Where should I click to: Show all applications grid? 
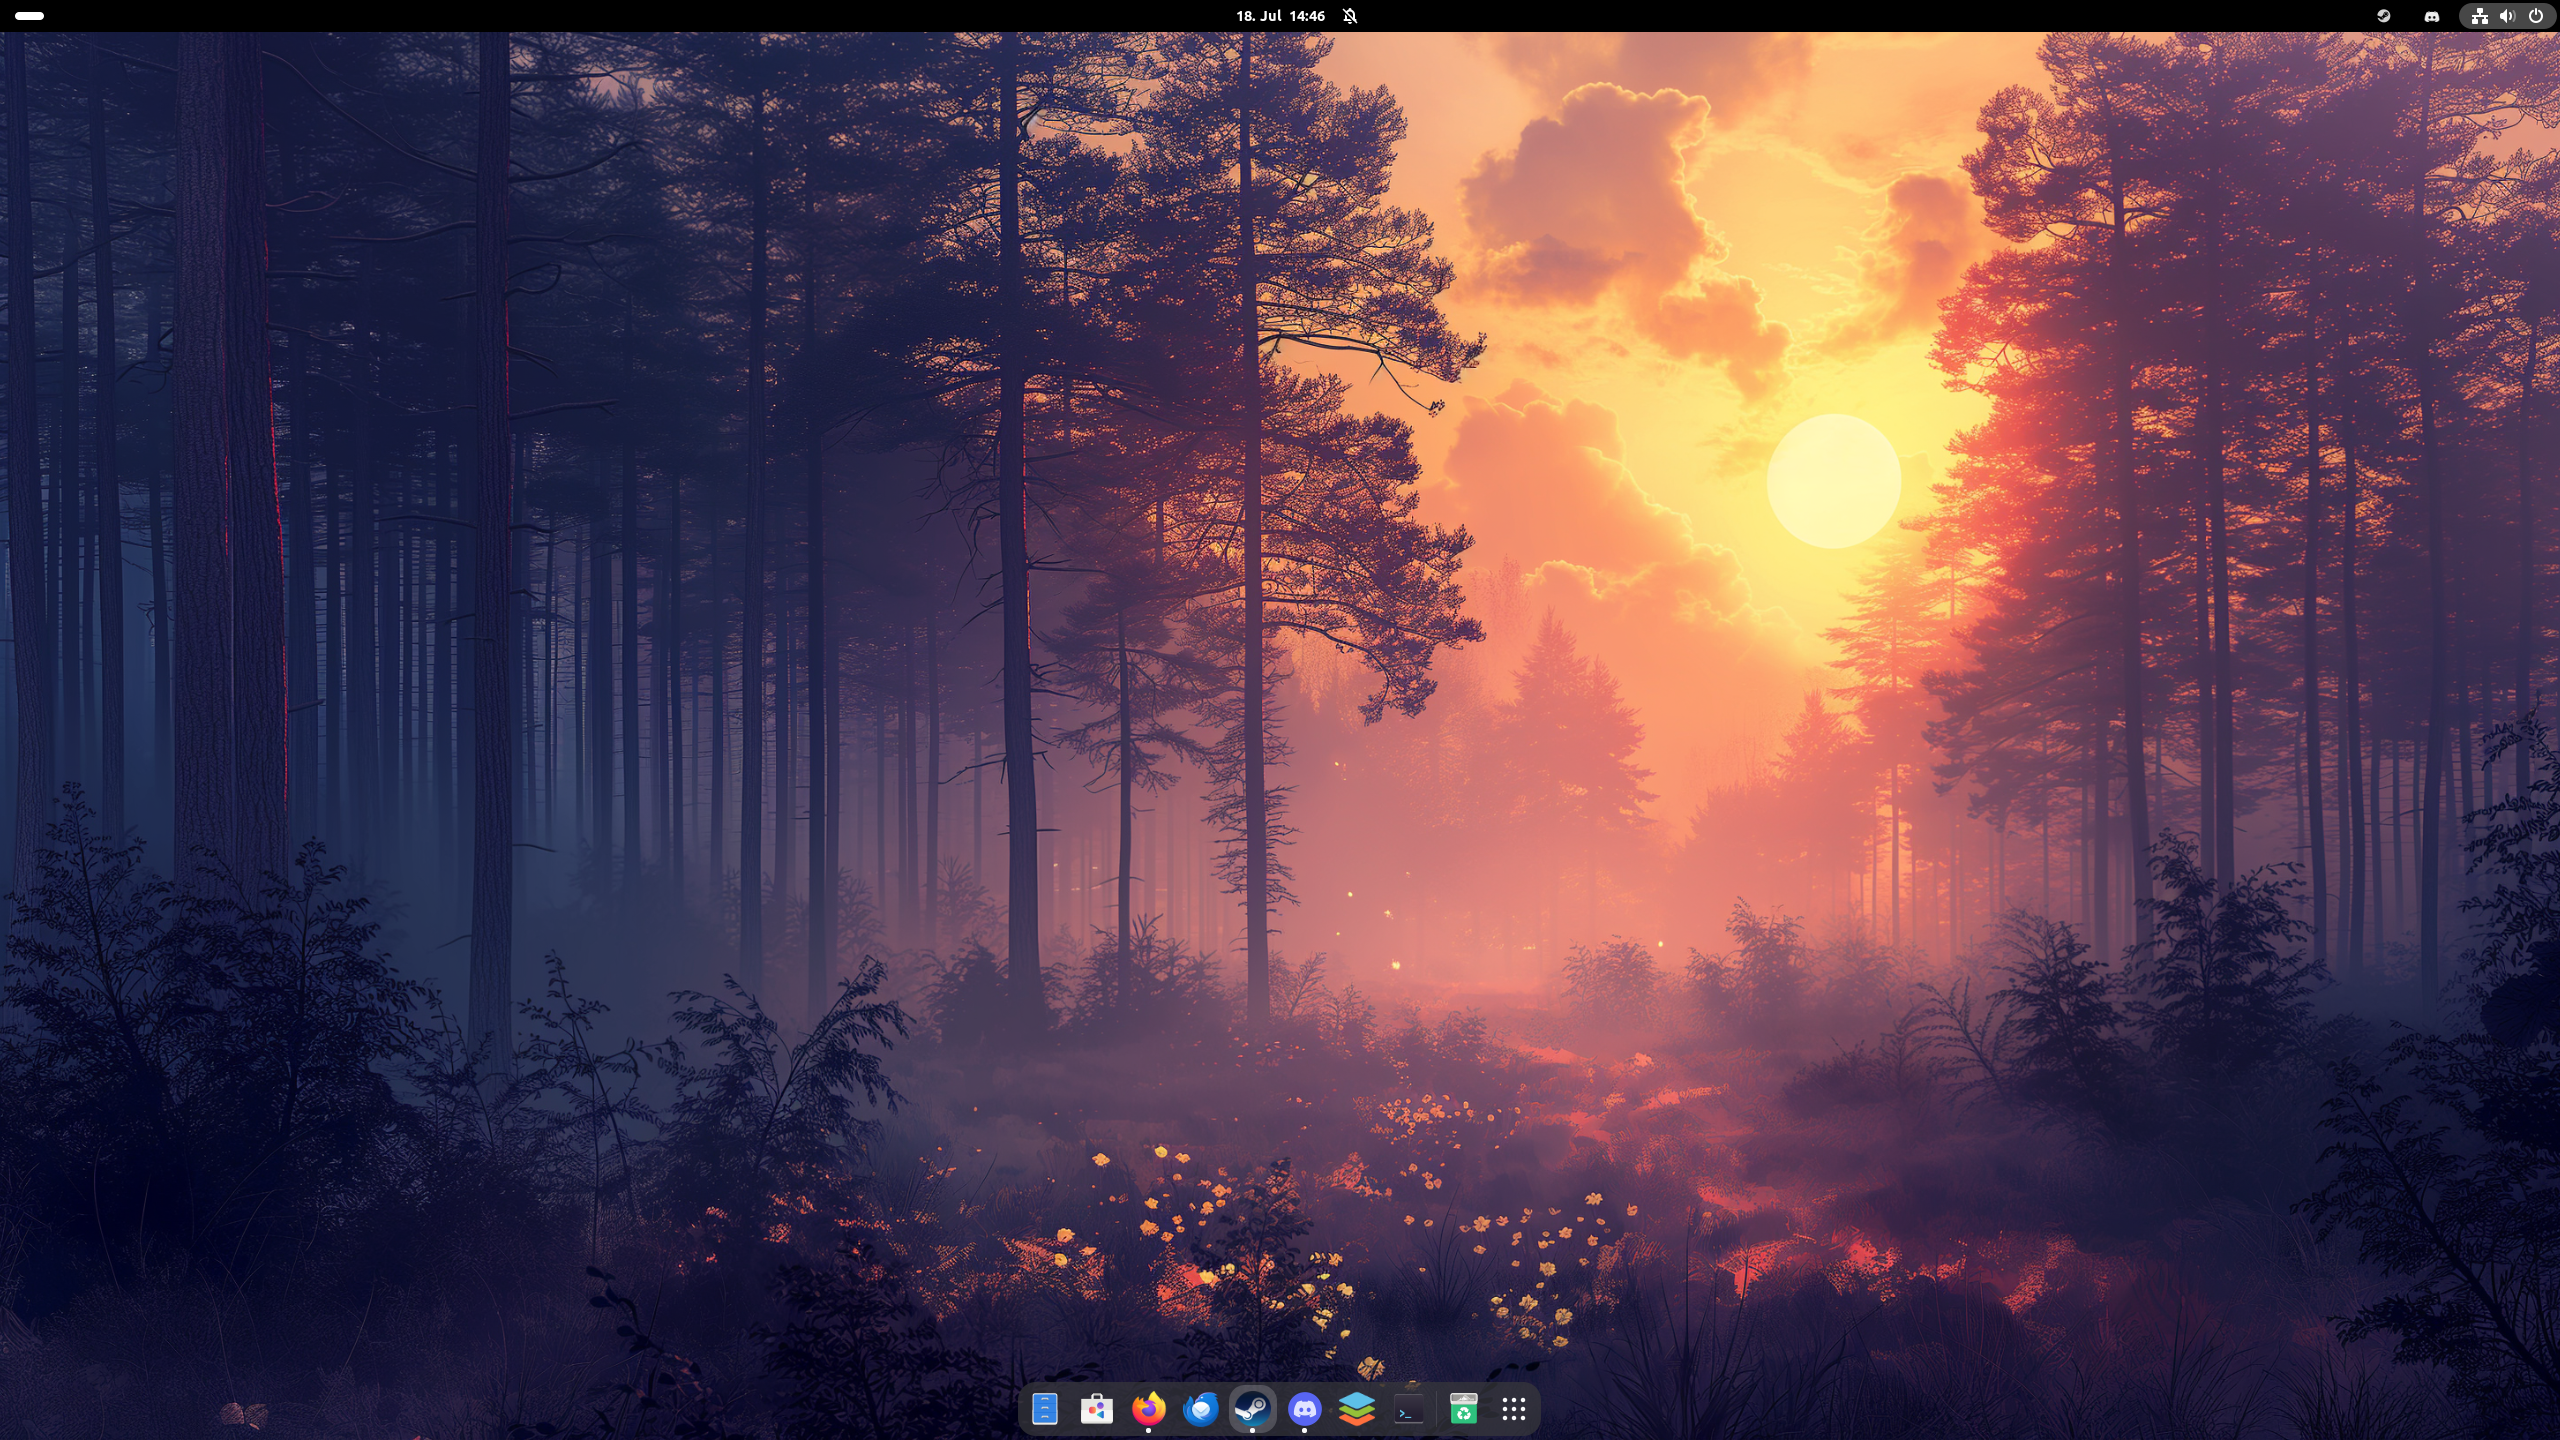pos(1514,1409)
